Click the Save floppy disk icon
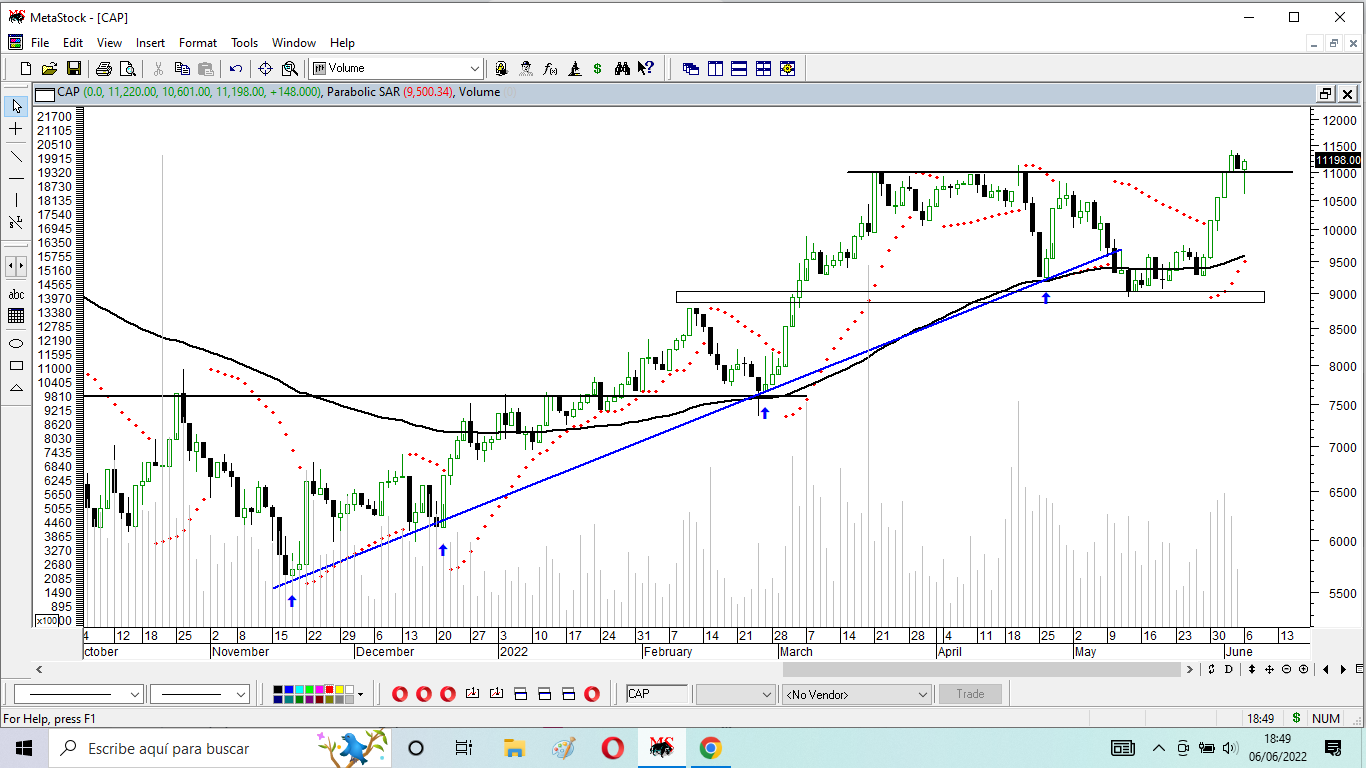Screen dimensions: 1366x768 74,69
